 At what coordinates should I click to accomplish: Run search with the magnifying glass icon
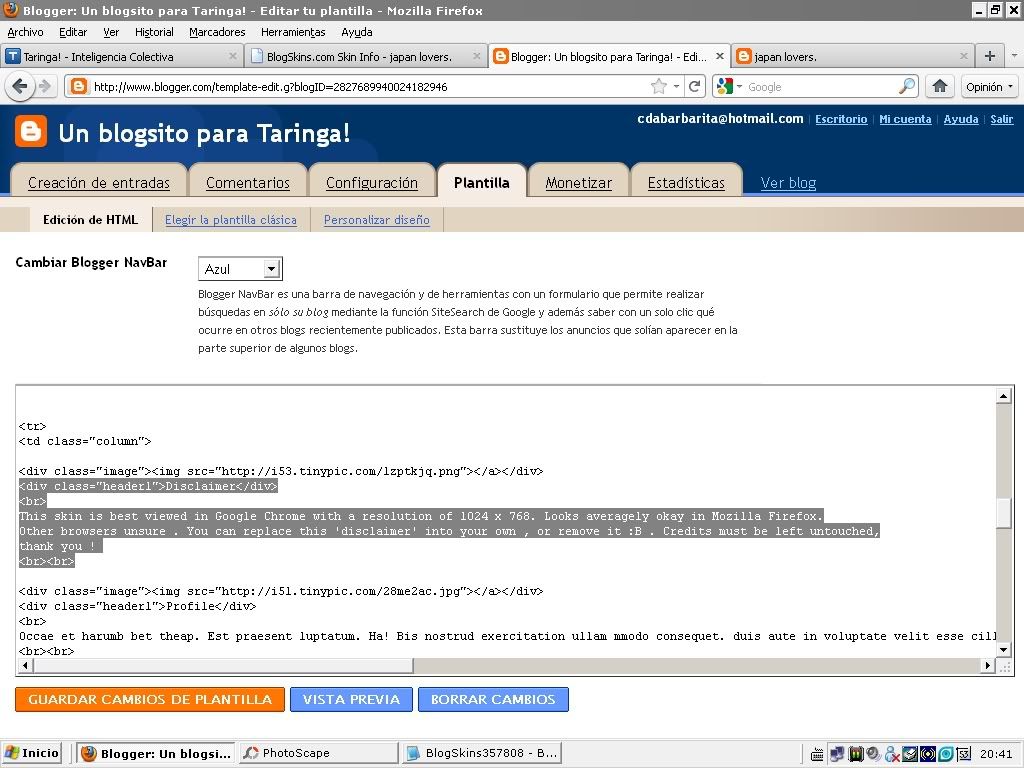[906, 86]
